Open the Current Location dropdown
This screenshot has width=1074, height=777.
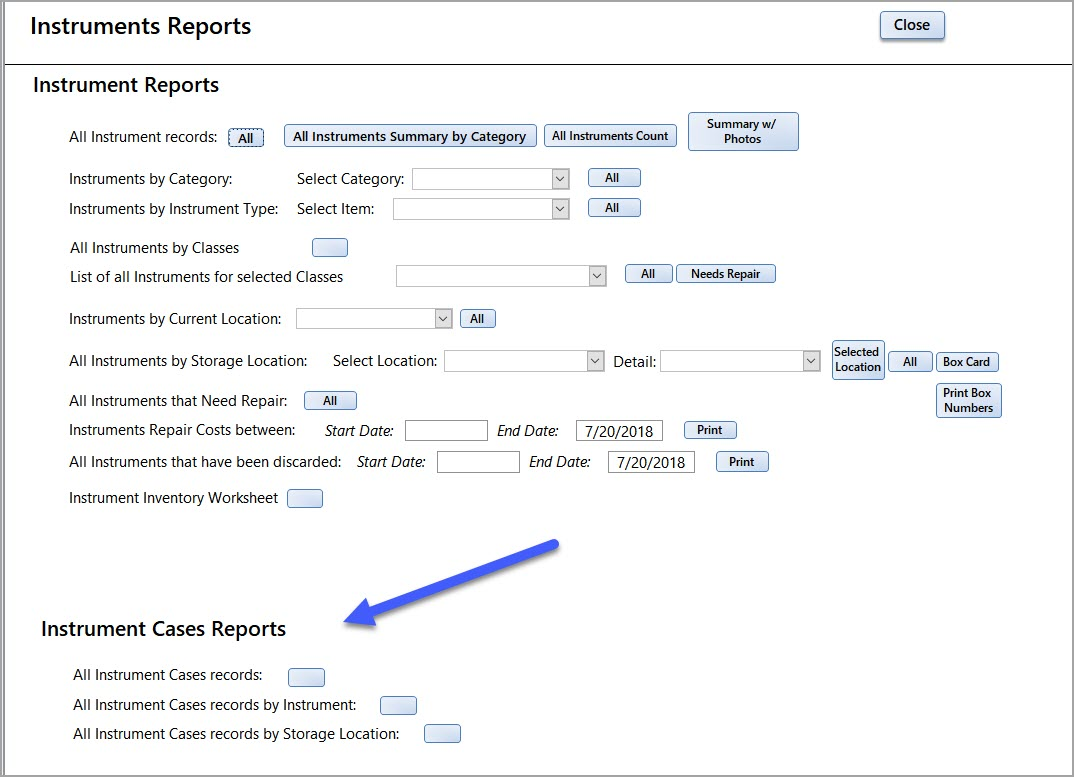point(444,319)
